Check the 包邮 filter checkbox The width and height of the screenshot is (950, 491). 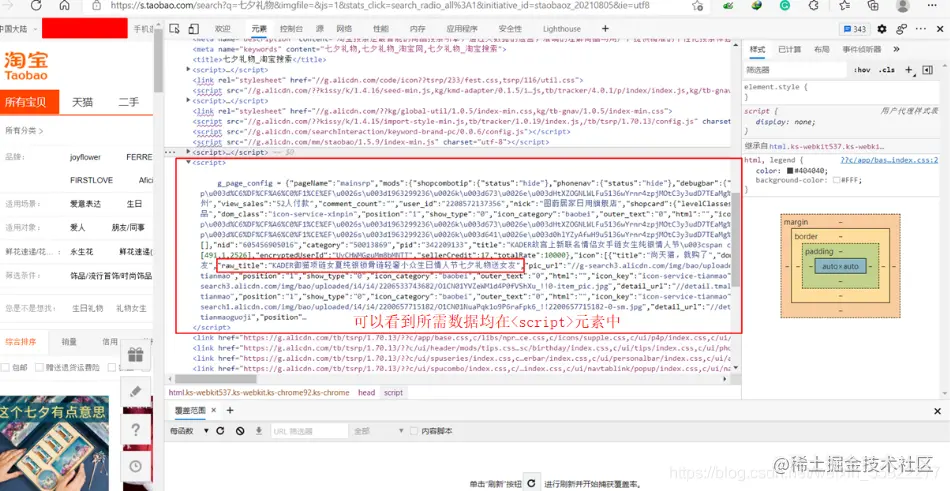coord(5,367)
